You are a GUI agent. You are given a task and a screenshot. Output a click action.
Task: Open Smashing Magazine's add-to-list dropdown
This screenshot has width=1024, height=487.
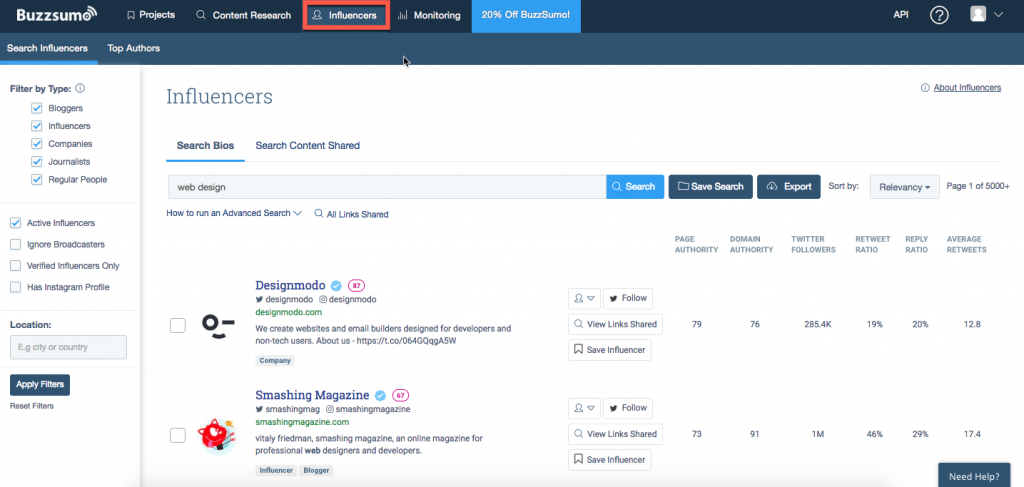[x=584, y=408]
